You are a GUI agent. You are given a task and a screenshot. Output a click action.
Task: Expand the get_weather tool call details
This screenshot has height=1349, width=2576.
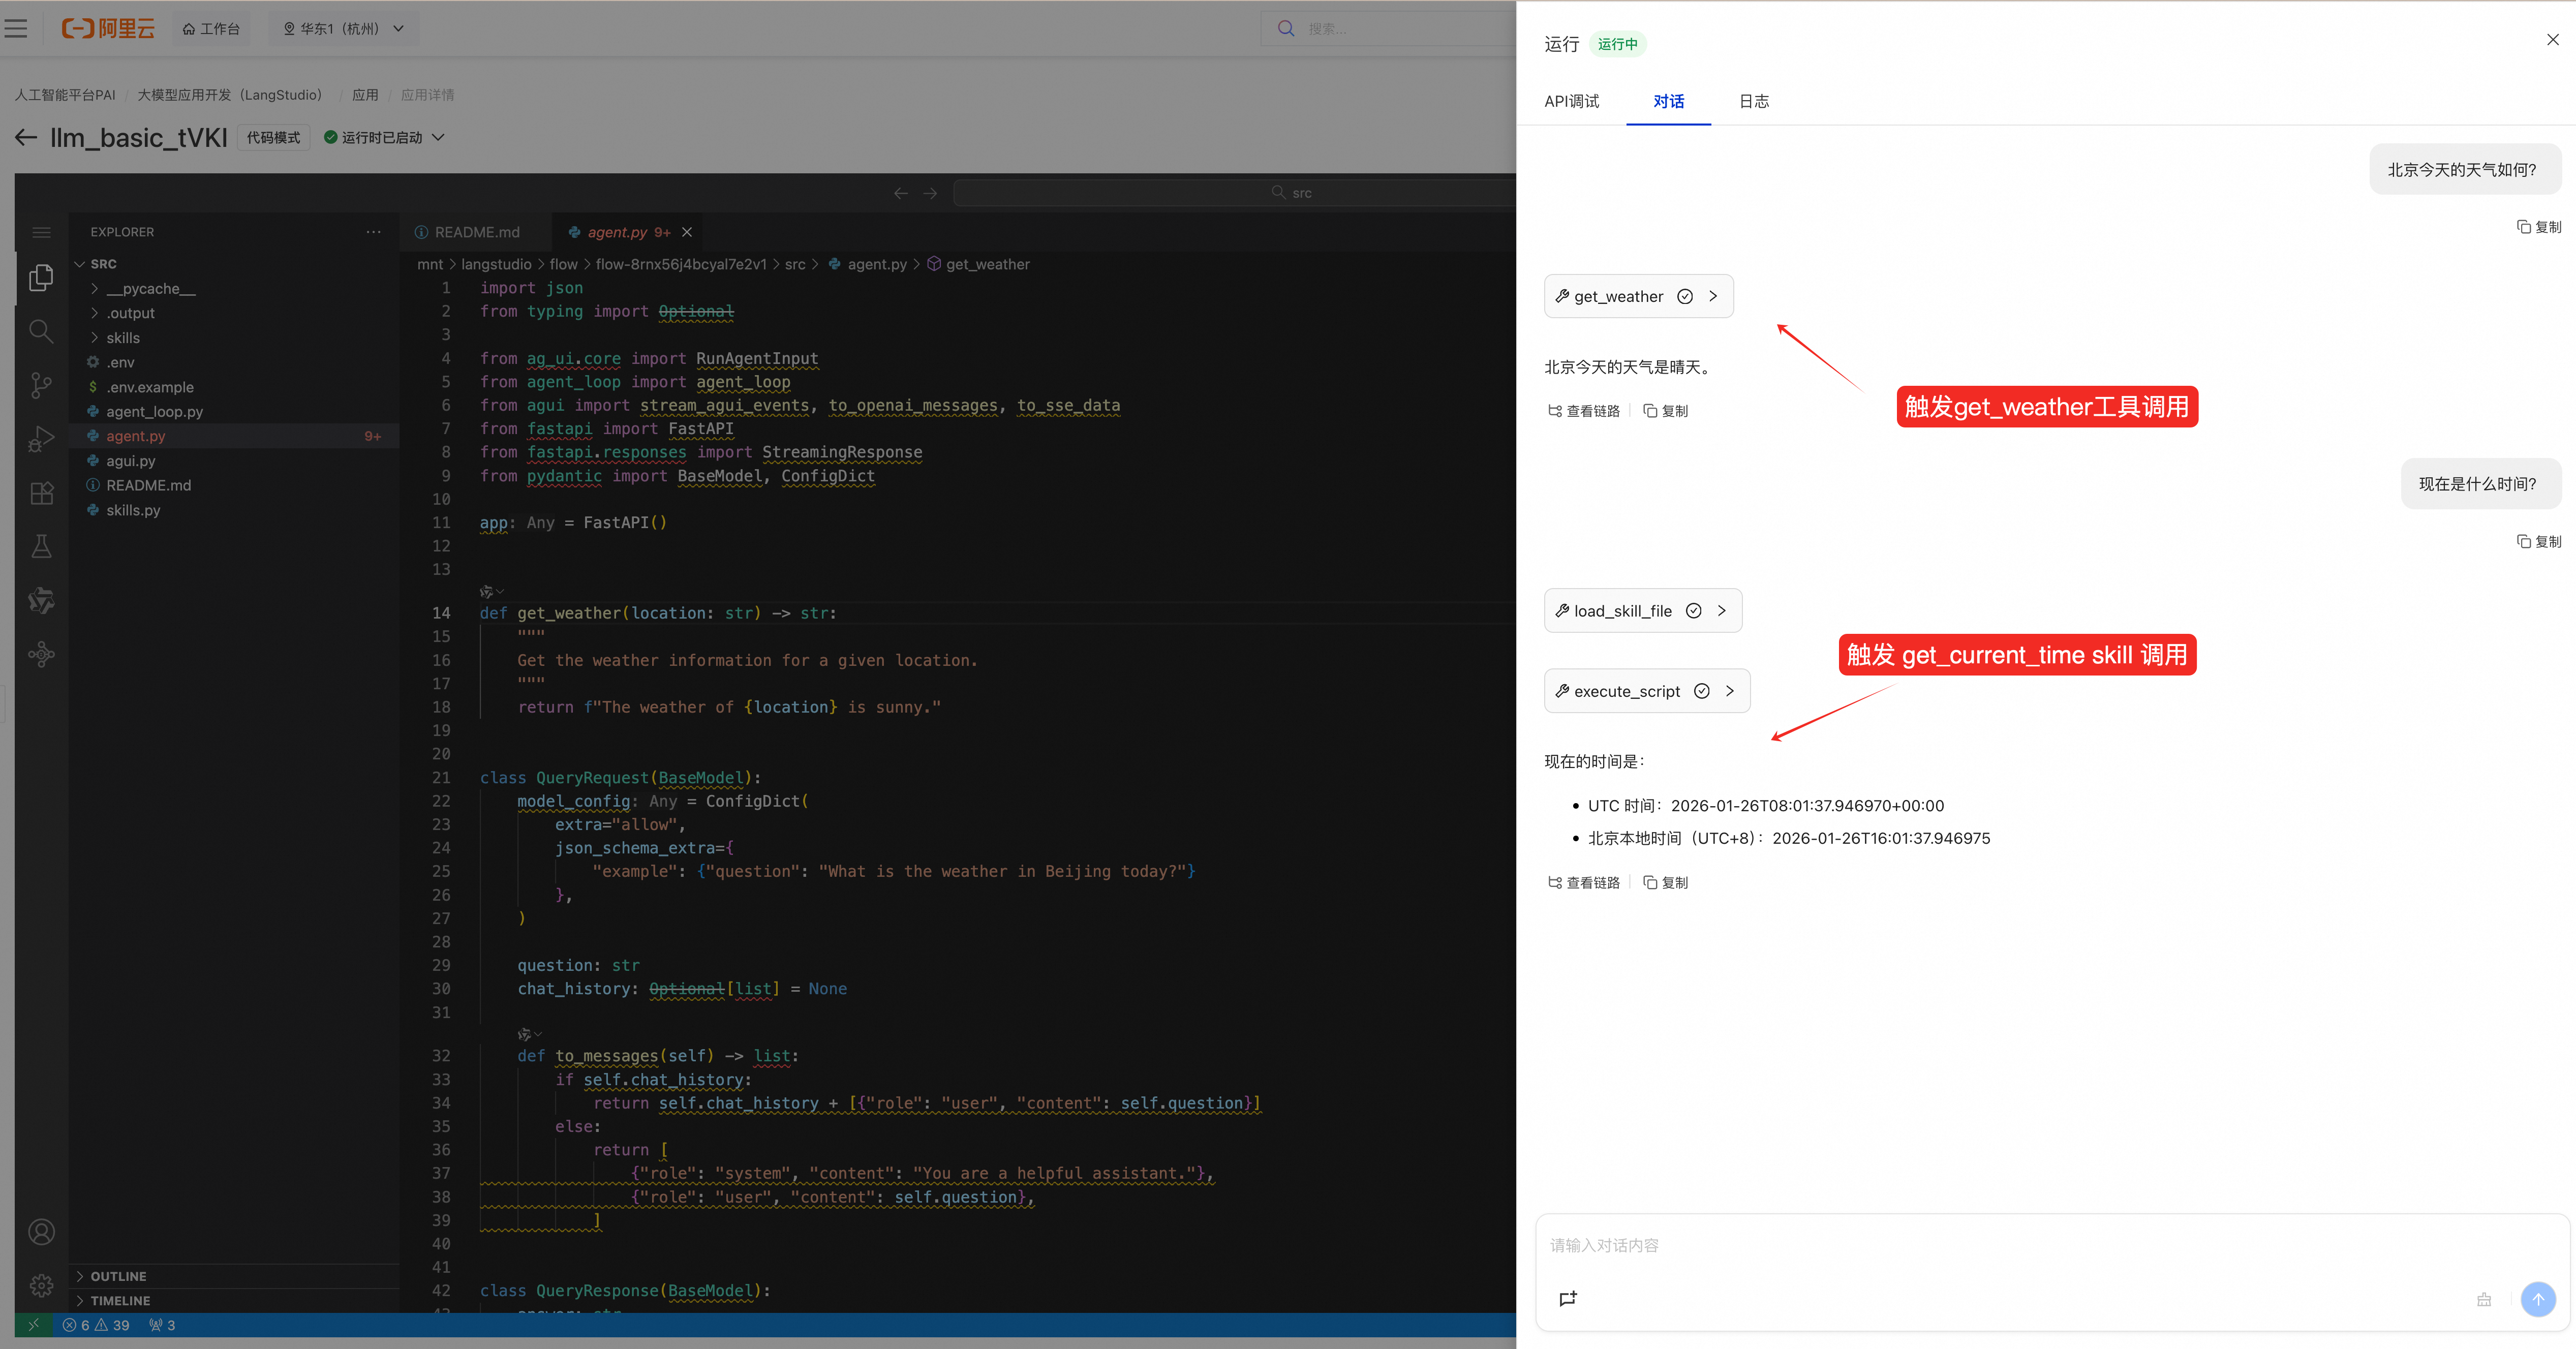[x=1713, y=296]
